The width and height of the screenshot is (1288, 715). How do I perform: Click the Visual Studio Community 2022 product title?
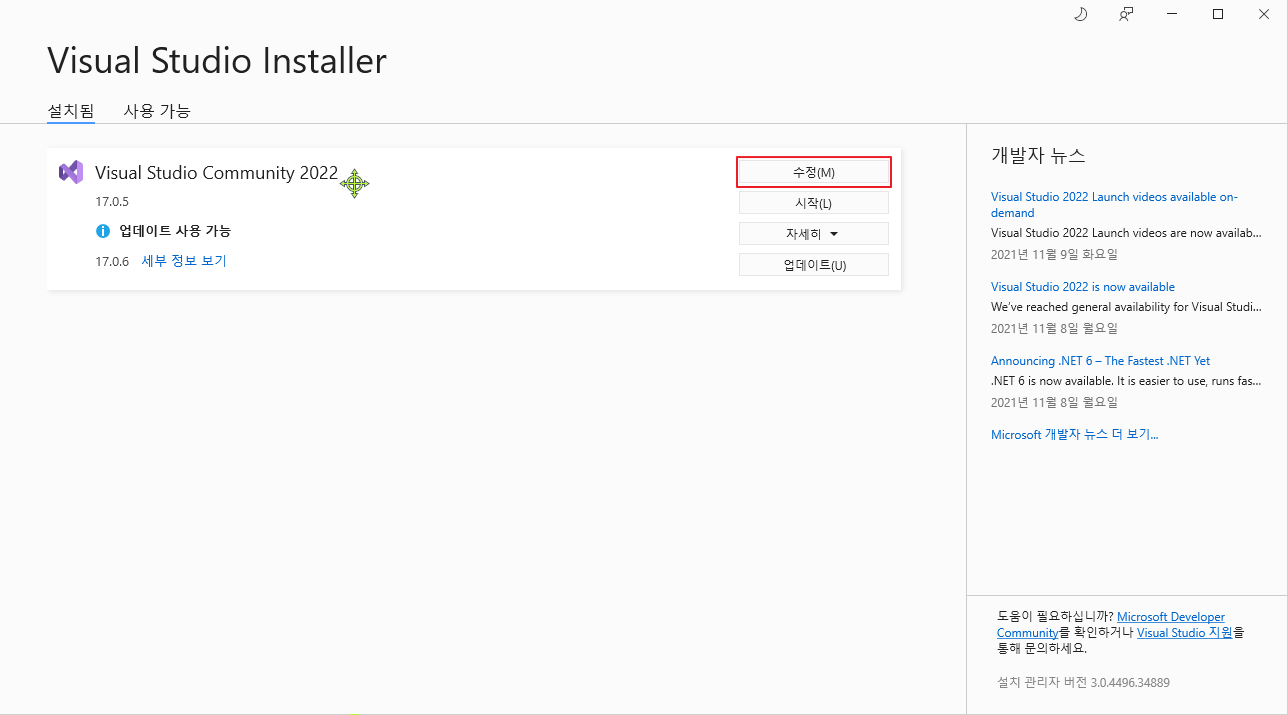tap(217, 172)
